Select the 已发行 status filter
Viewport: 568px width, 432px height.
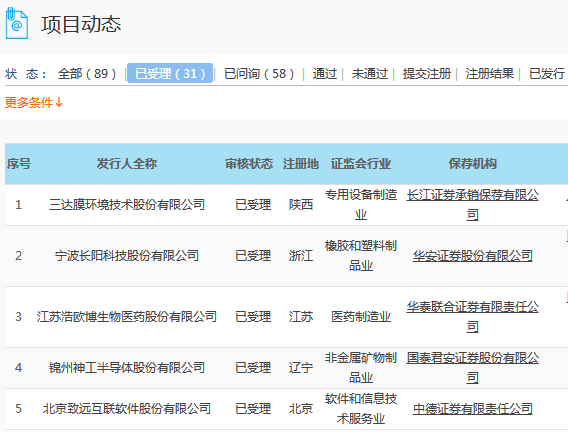coord(547,74)
